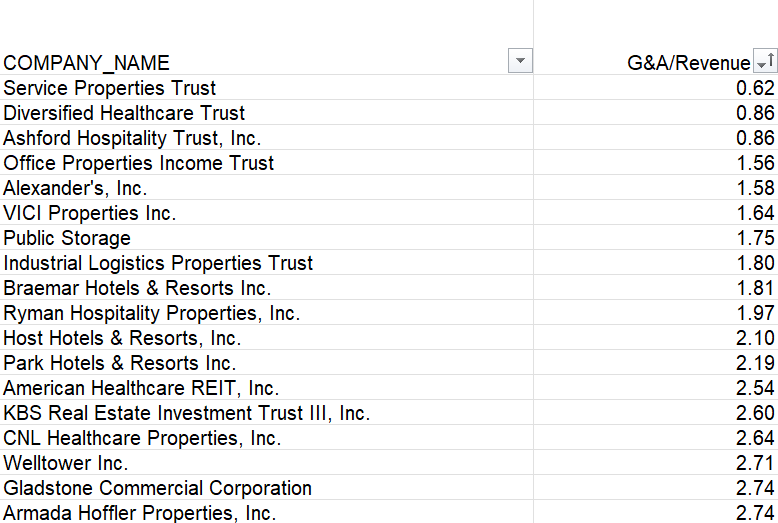Select the Host Hotels & Resorts cell
Image resolution: width=778 pixels, height=523 pixels.
122,338
